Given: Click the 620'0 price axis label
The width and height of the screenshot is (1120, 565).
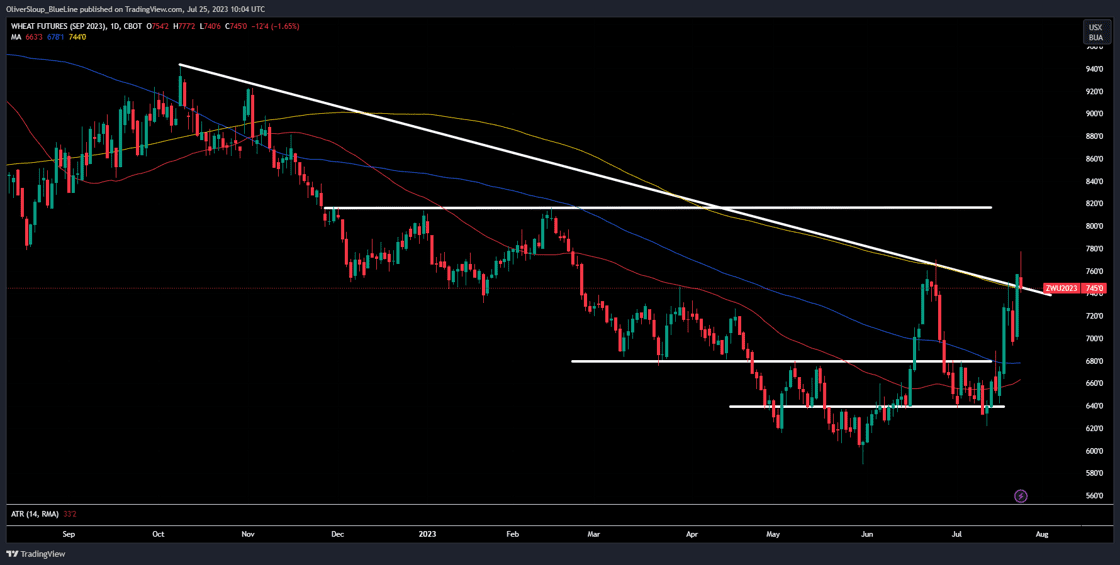Looking at the screenshot, I should [1095, 429].
